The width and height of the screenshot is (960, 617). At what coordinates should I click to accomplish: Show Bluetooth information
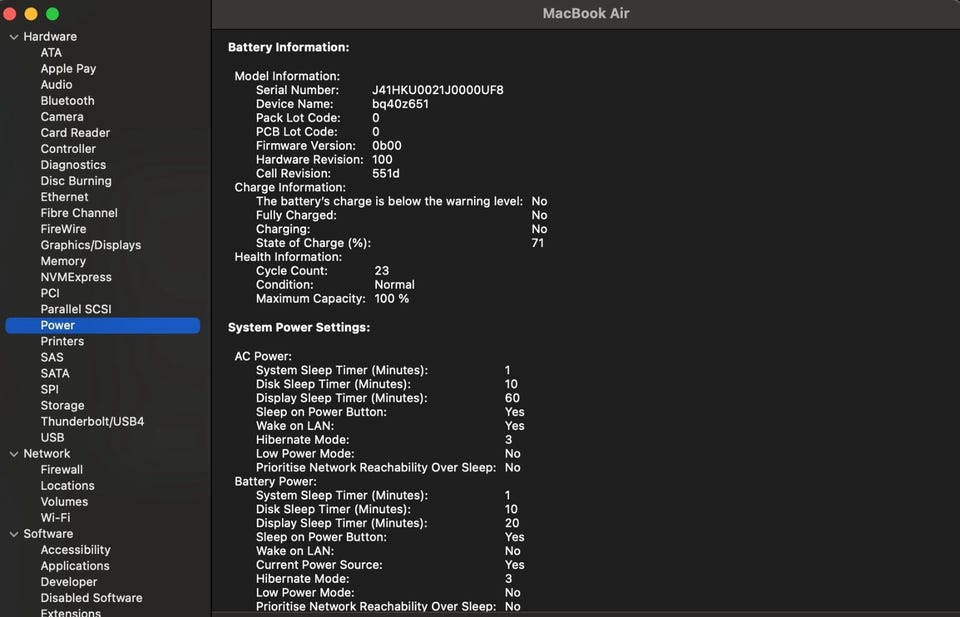(67, 100)
